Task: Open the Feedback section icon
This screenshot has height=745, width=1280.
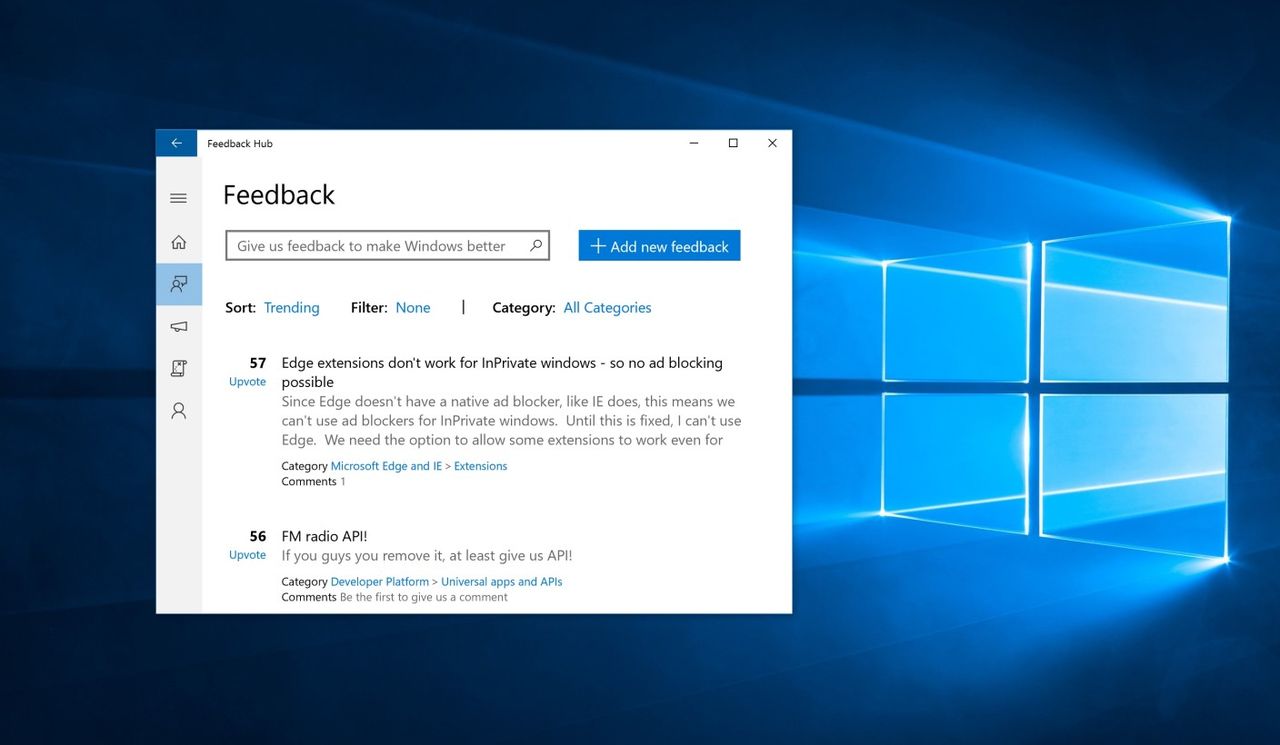Action: [178, 284]
